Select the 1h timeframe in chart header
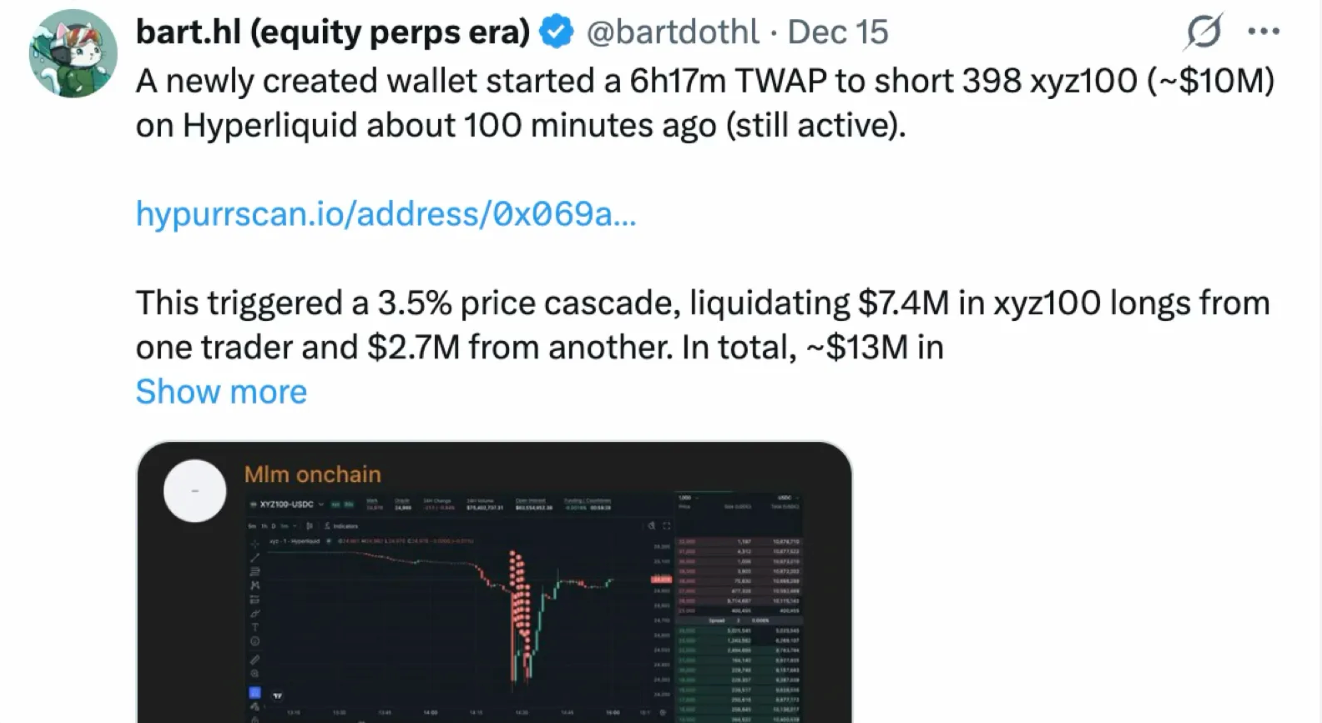Screen dimensions: 1322x723 (x=265, y=526)
